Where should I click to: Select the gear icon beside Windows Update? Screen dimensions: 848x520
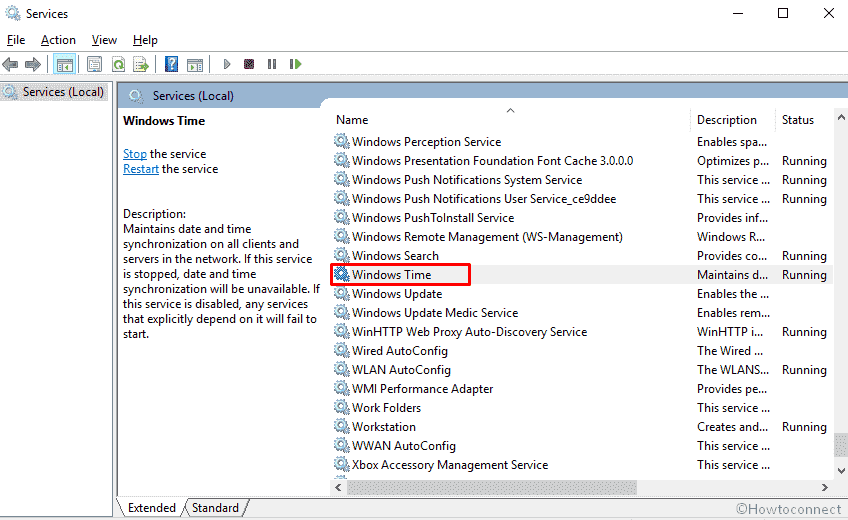[x=341, y=294]
